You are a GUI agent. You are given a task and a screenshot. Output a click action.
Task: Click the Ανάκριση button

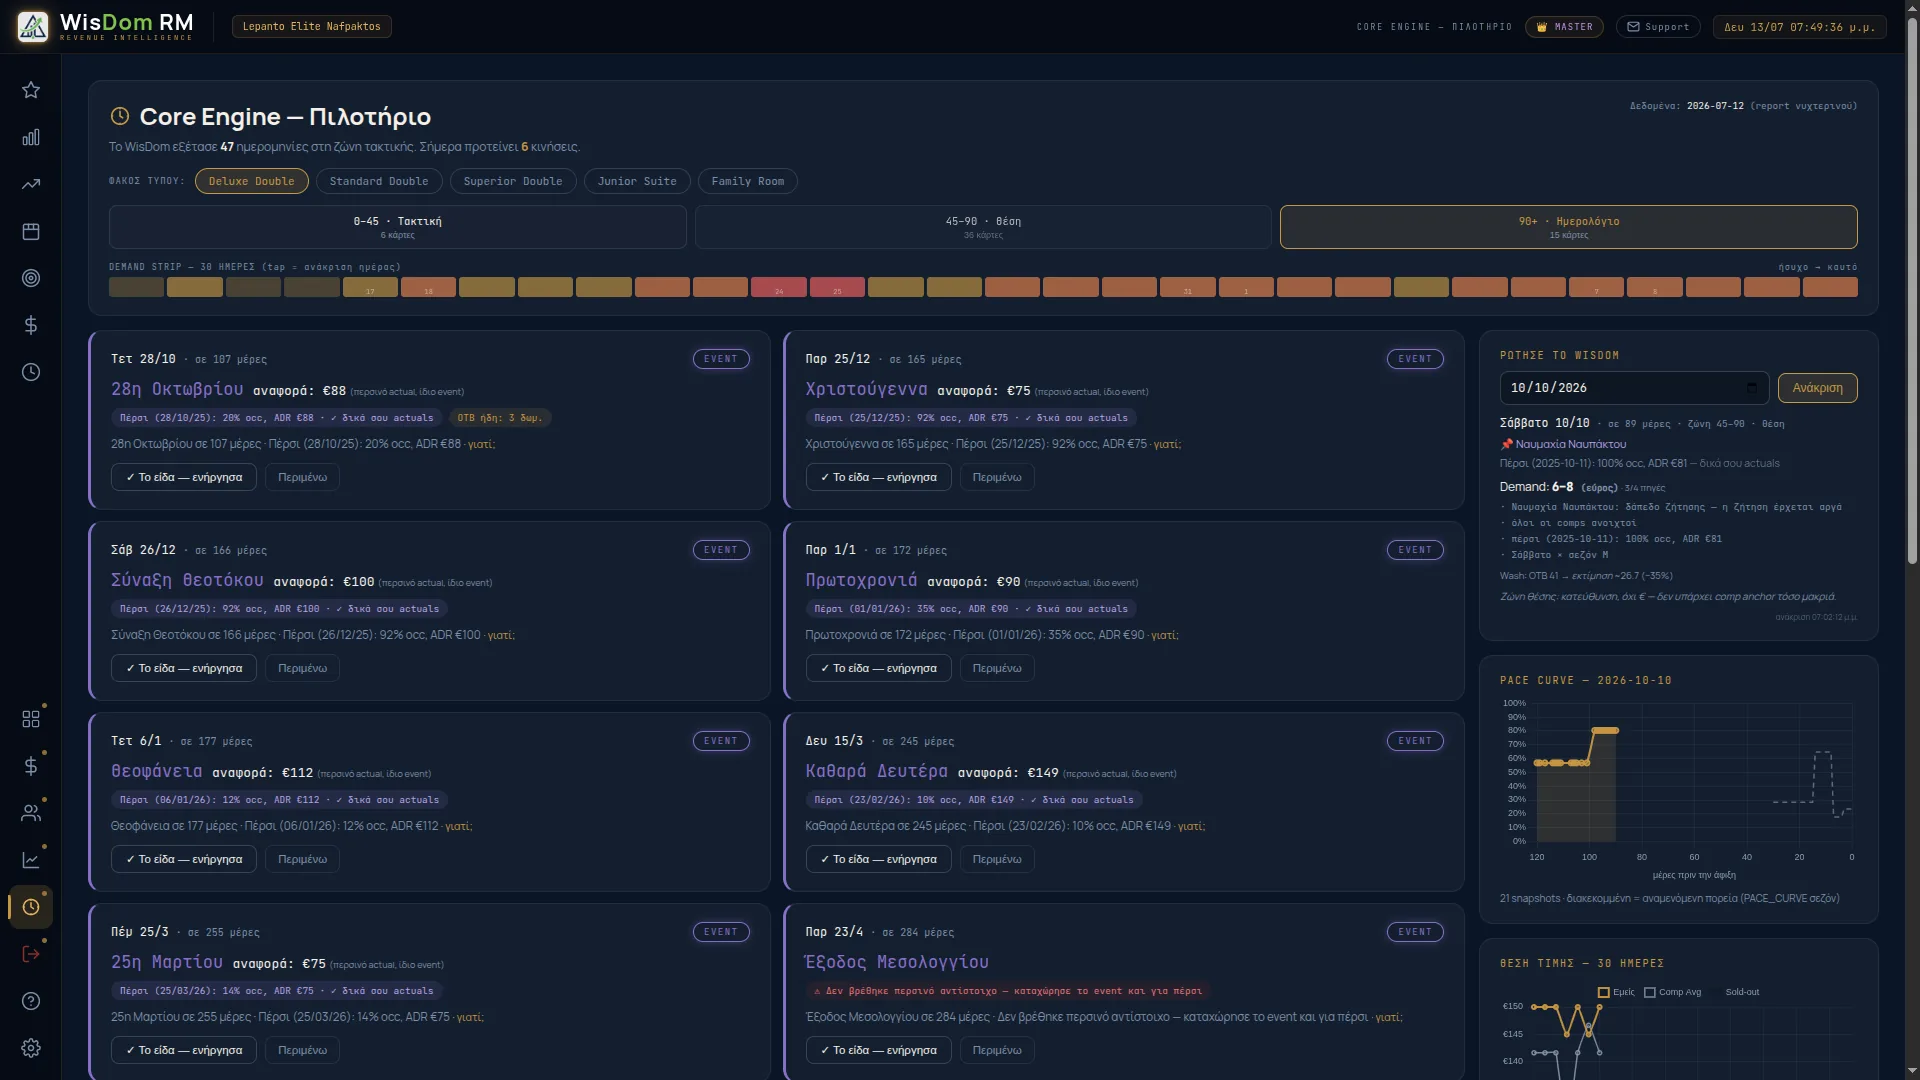(1817, 388)
